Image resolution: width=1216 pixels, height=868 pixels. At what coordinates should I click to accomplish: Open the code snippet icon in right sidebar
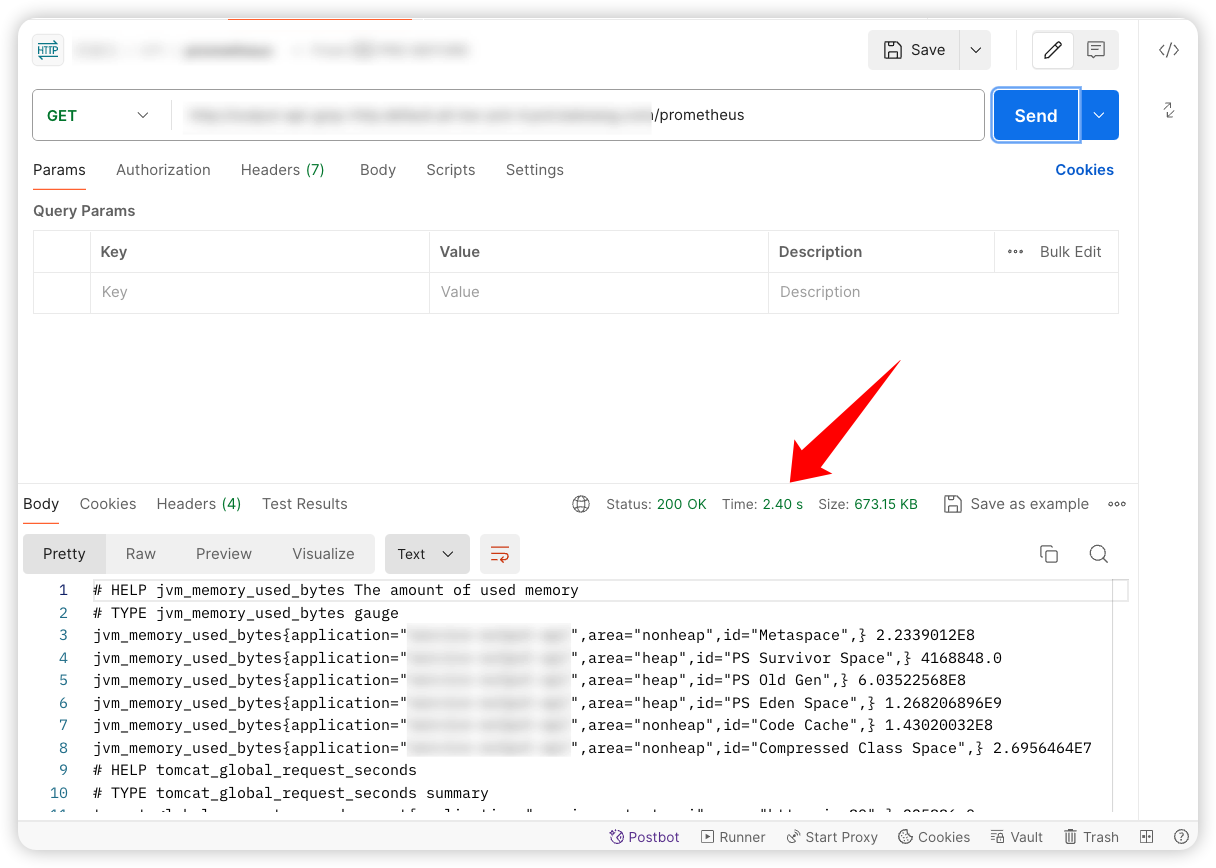coord(1169,50)
